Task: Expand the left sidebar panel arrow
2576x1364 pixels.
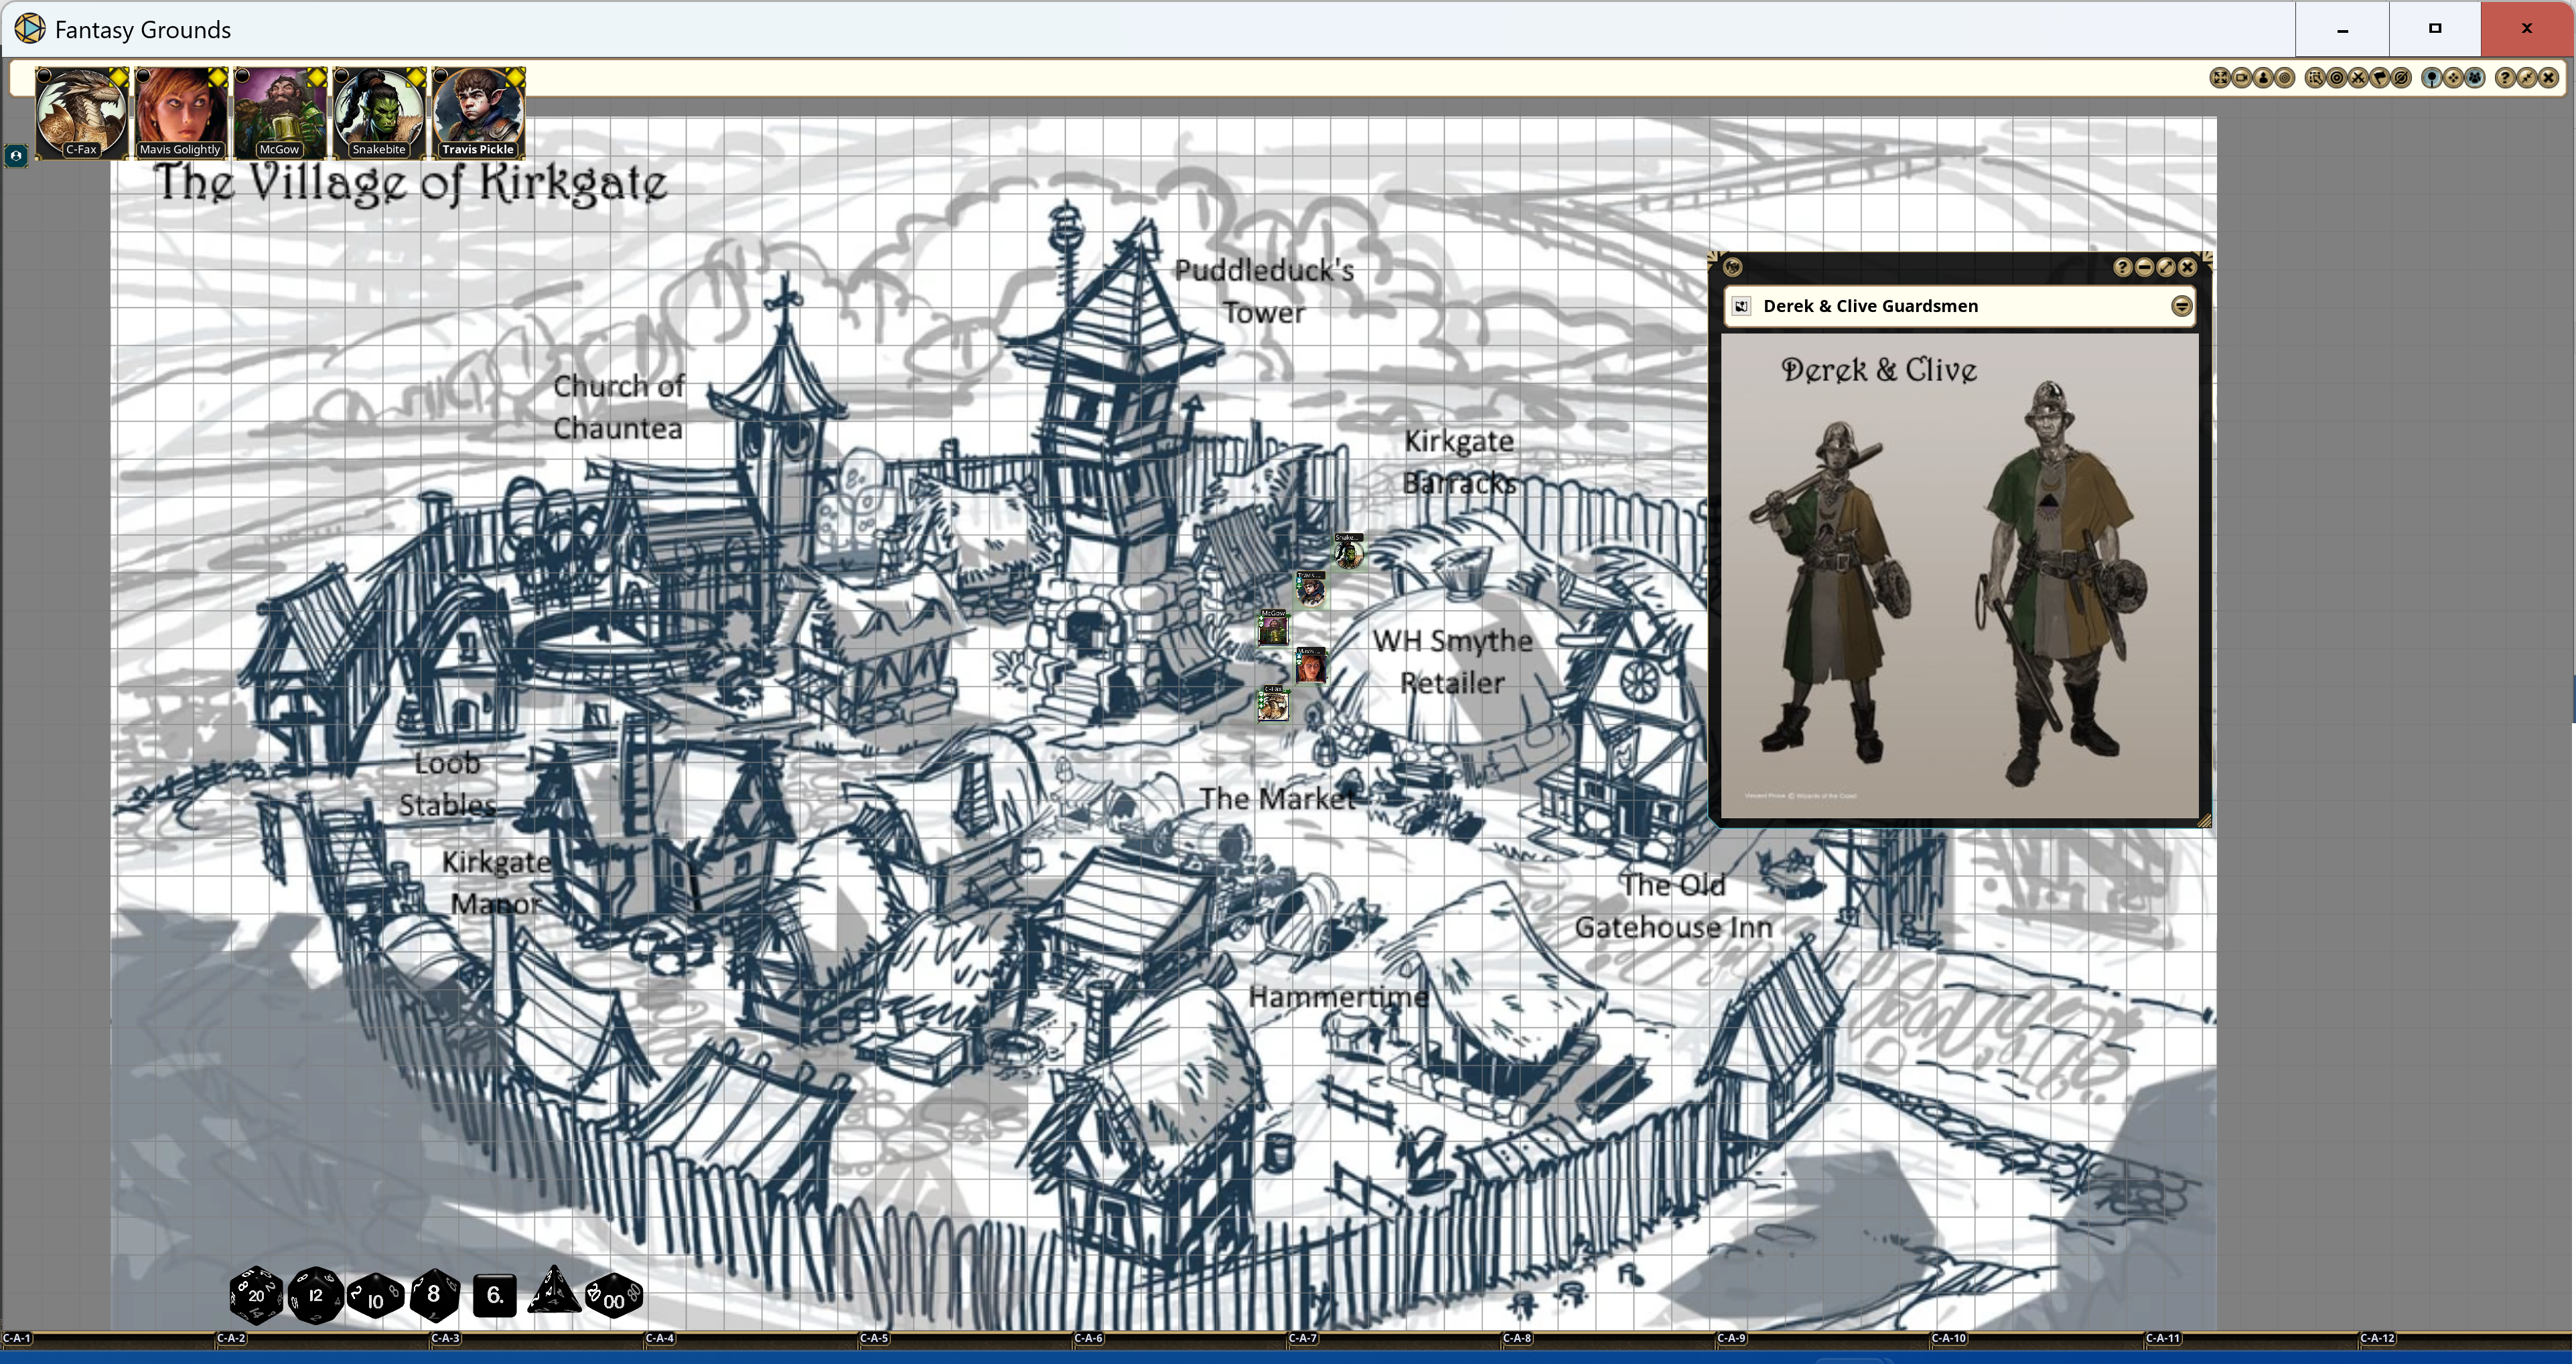Action: point(16,156)
